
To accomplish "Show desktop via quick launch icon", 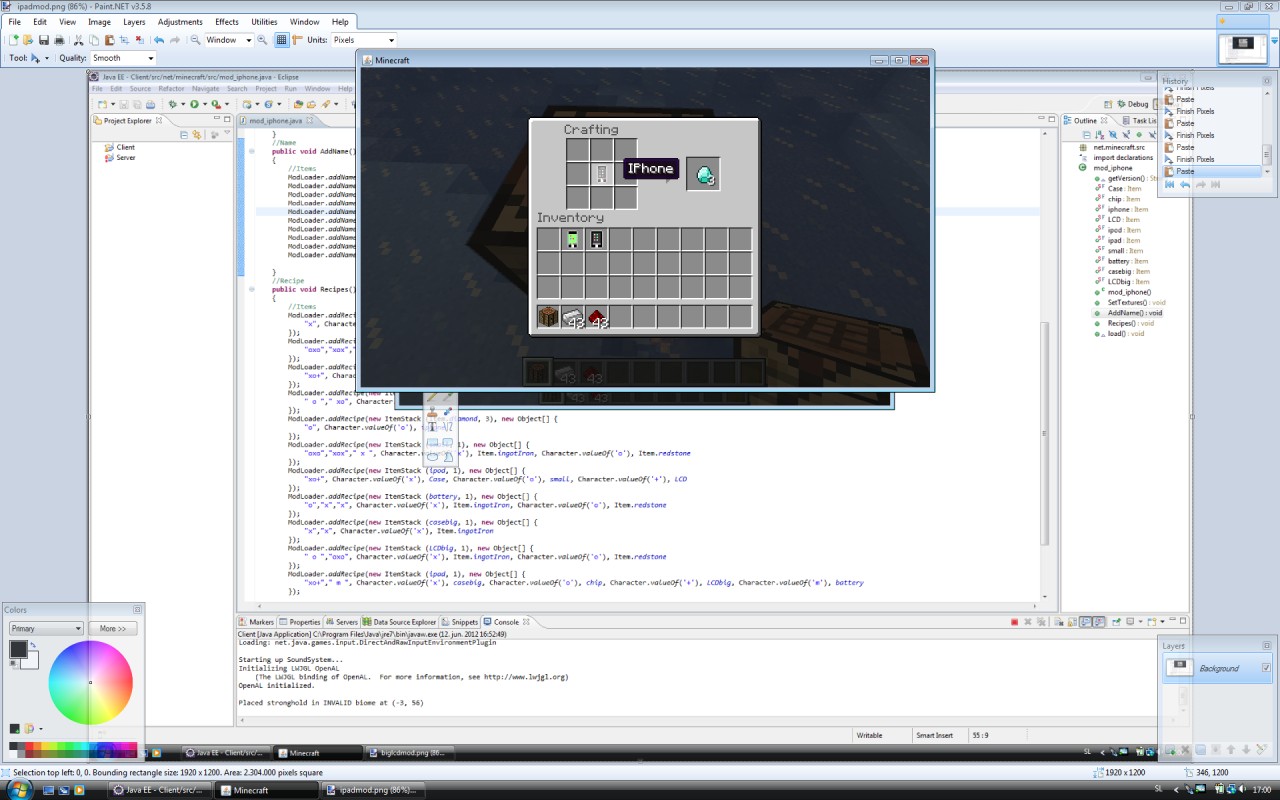I will tap(48, 790).
